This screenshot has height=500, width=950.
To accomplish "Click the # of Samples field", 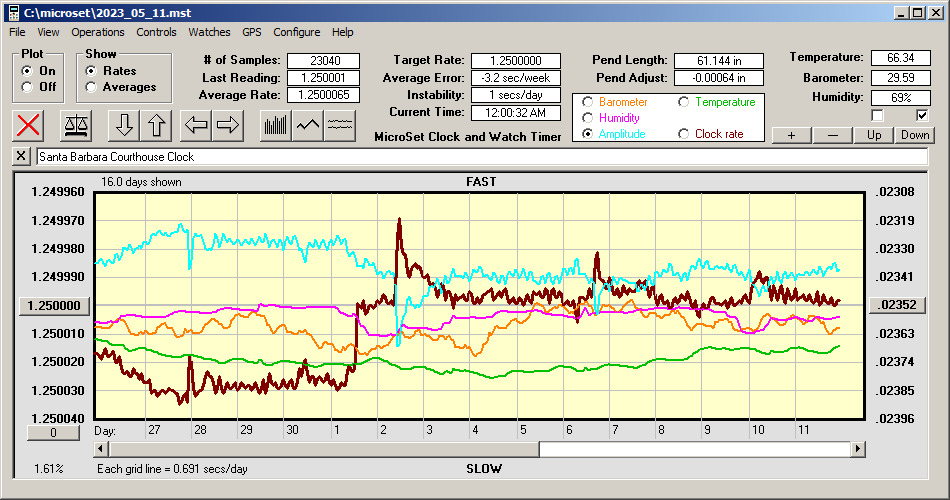I will click(x=324, y=61).
